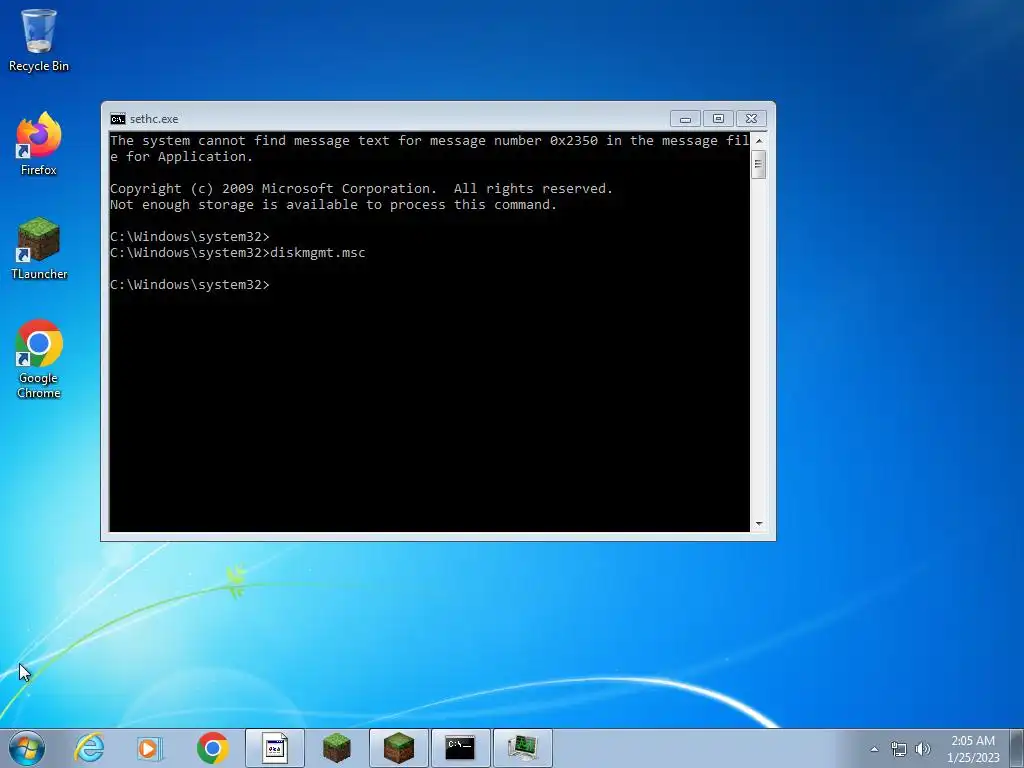Open the network status tray icon
The height and width of the screenshot is (768, 1024).
coord(899,749)
